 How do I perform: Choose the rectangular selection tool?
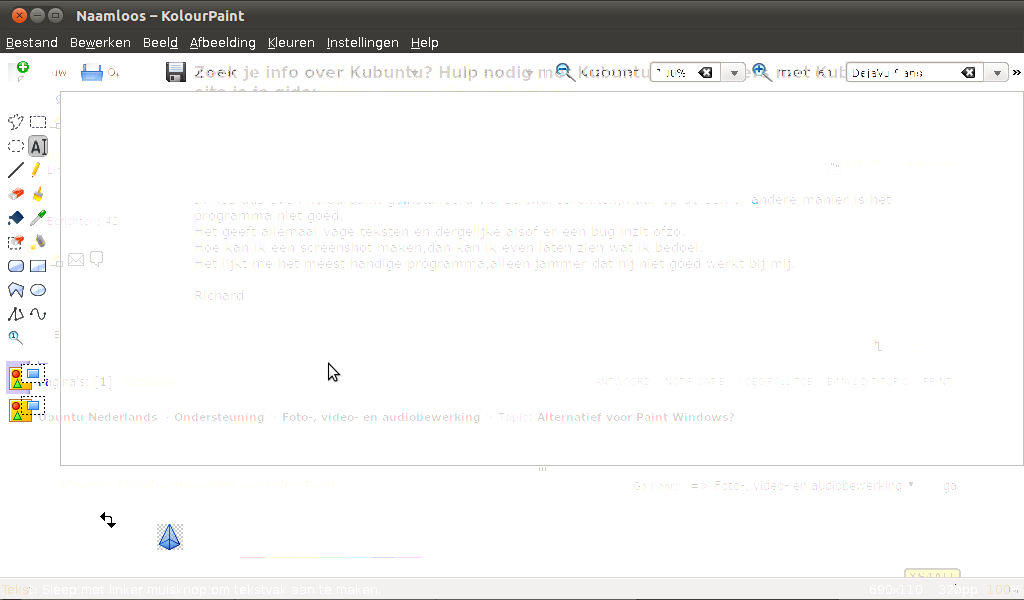(x=38, y=122)
